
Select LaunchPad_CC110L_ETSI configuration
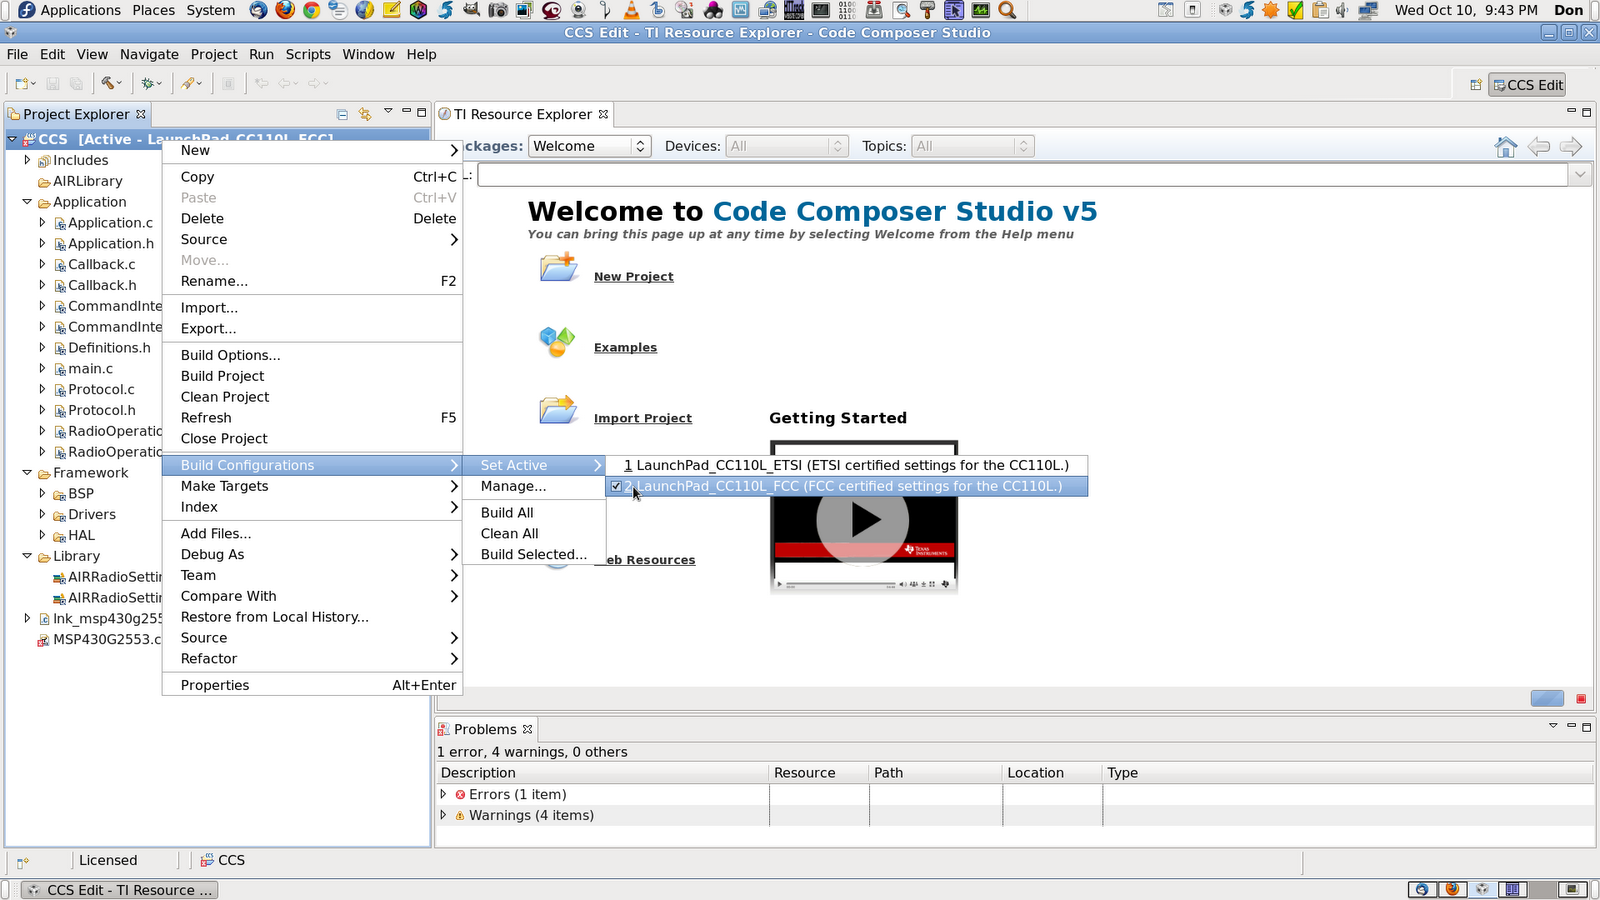point(847,465)
